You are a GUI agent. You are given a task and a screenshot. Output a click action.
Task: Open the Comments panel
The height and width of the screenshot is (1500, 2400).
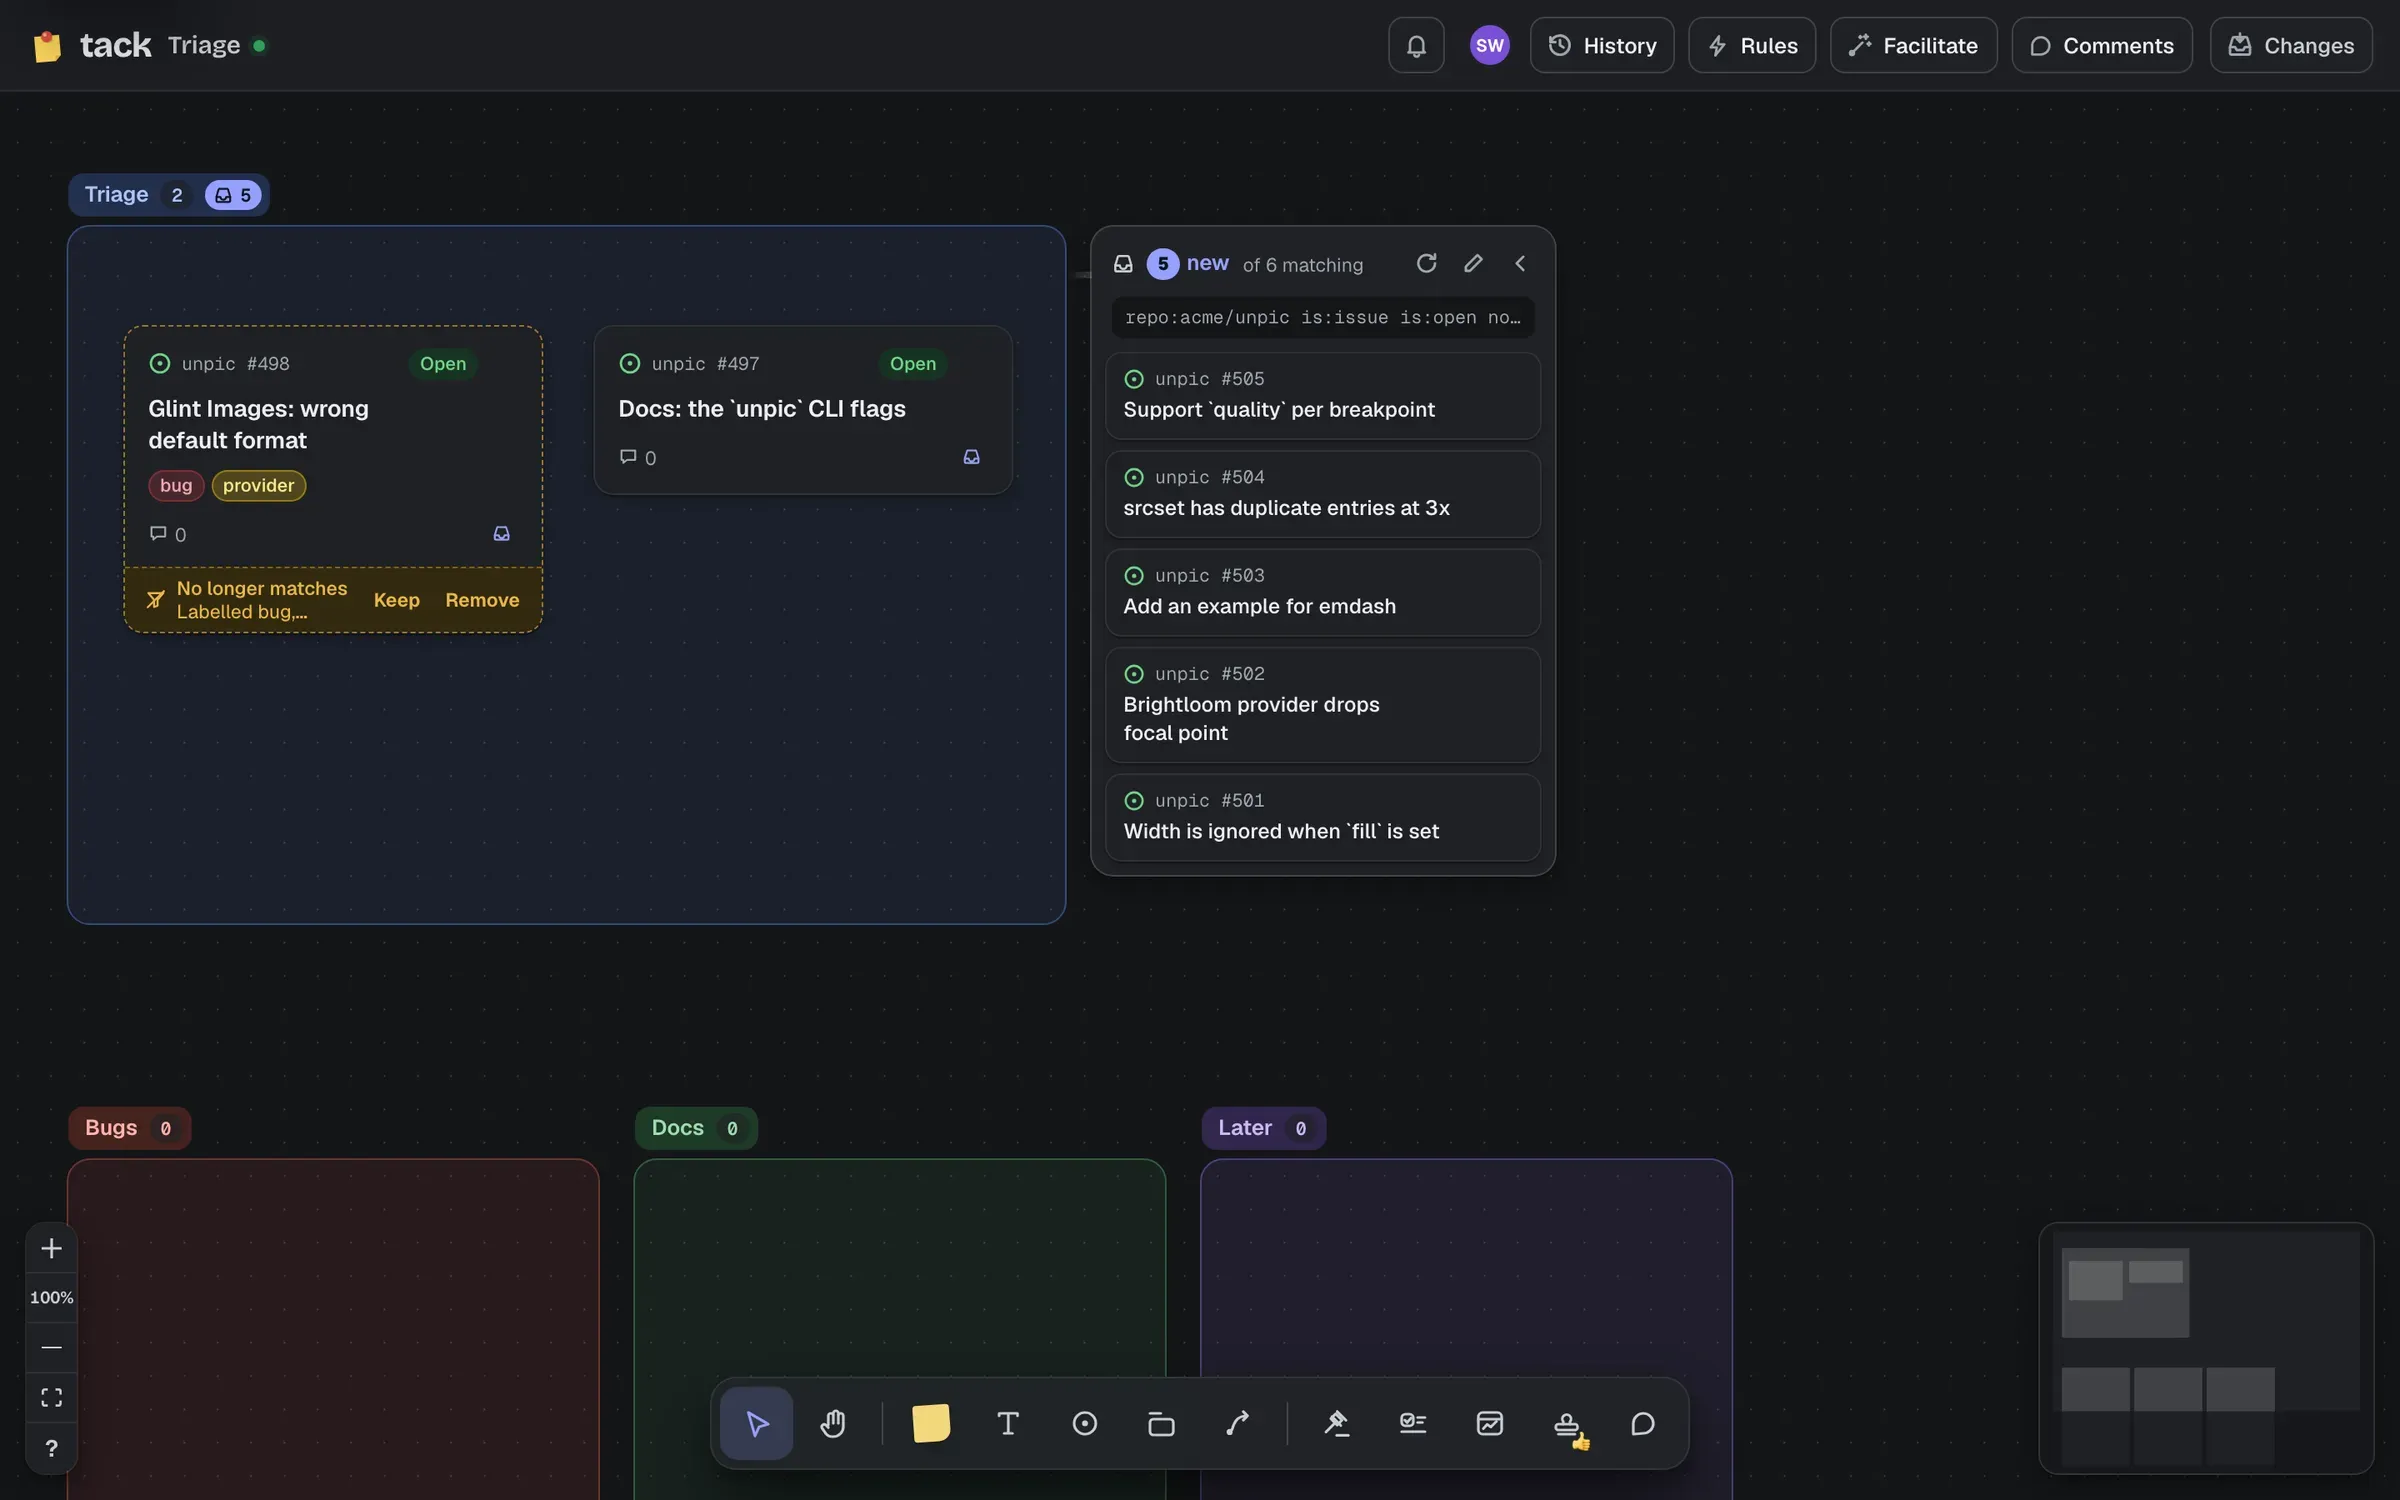pyautogui.click(x=2102, y=45)
